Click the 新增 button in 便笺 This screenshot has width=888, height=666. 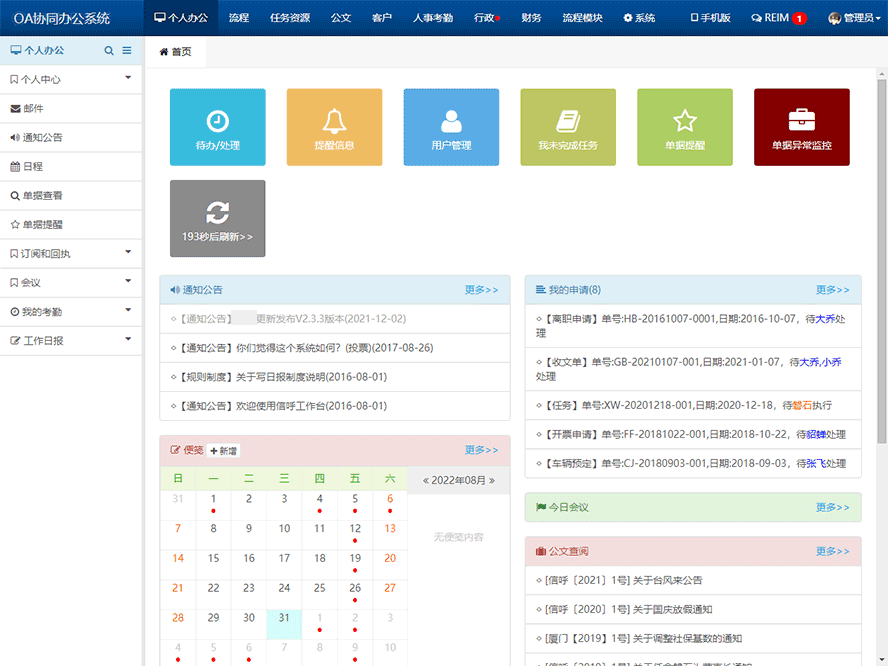point(225,451)
